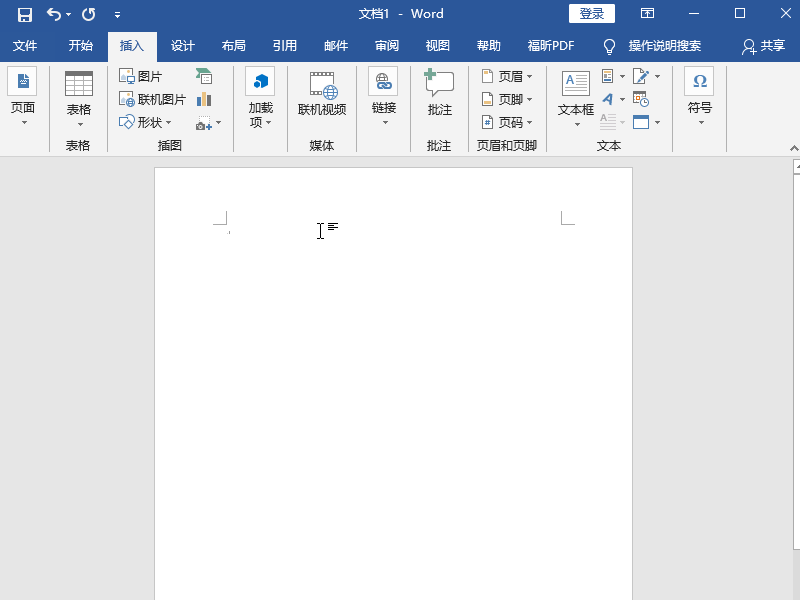Insert a chart using chart icon
Viewport: 800px width, 600px height.
coord(204,99)
